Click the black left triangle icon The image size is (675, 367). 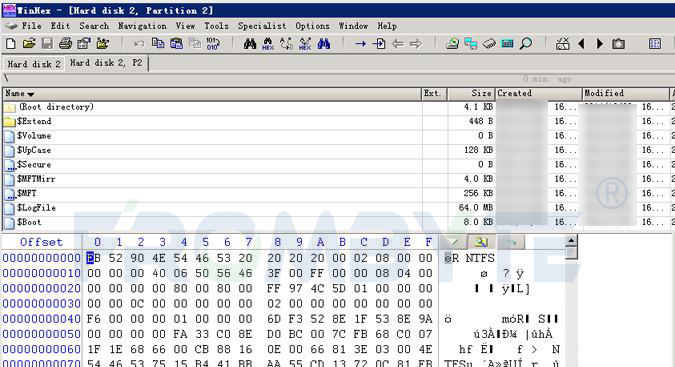click(x=582, y=43)
